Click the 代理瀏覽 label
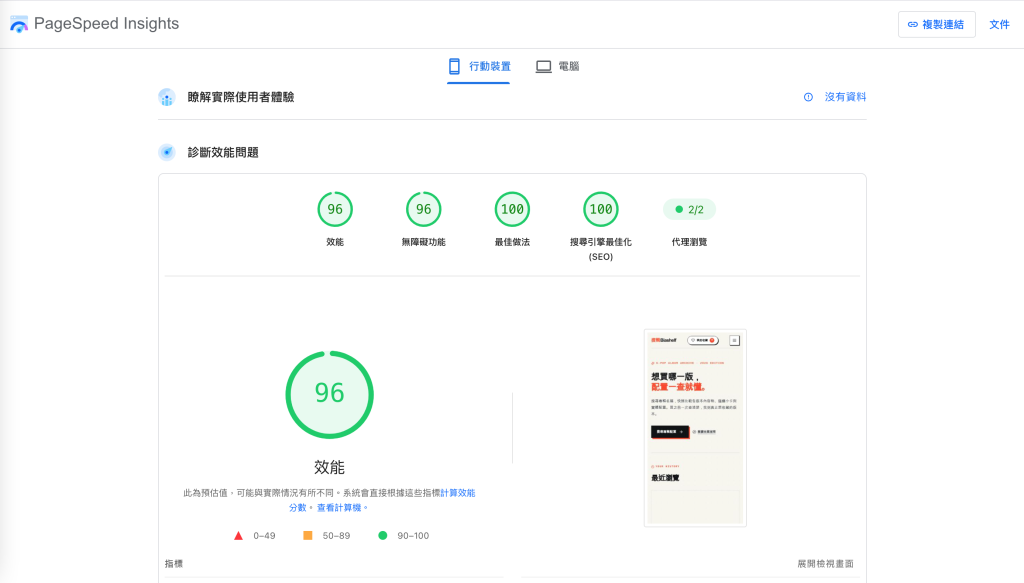This screenshot has width=1024, height=583. pyautogui.click(x=689, y=242)
